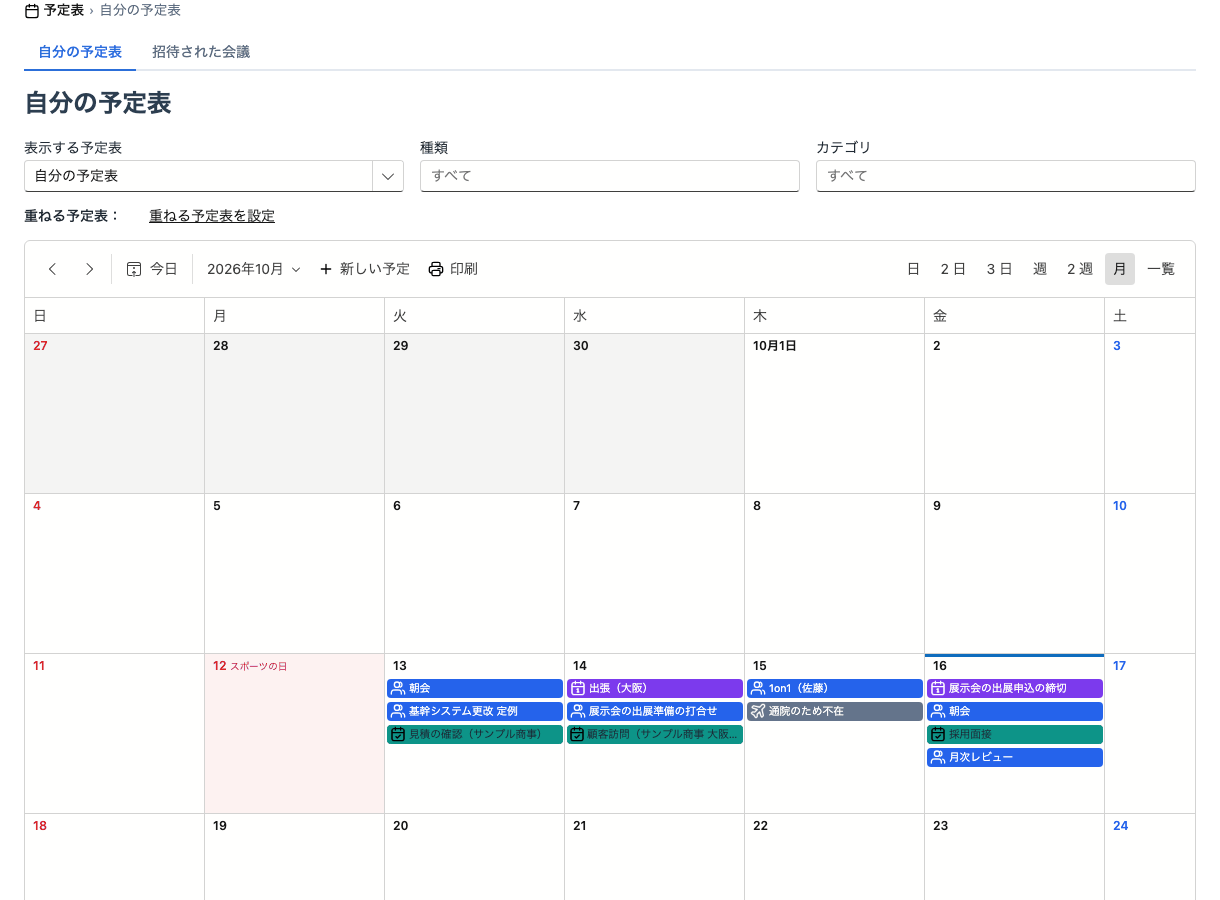The image size is (1220, 900).
Task: Click the printer icon for 印刷
Action: [436, 269]
